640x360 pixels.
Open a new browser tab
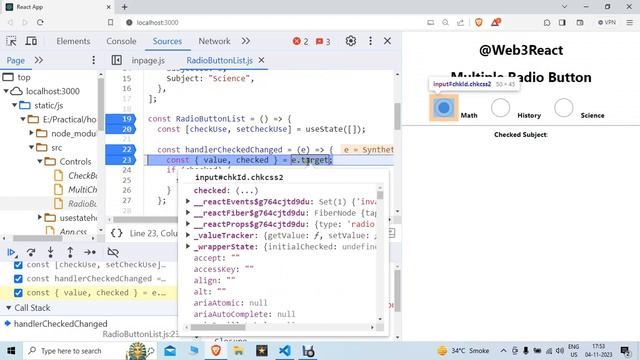click(x=124, y=7)
